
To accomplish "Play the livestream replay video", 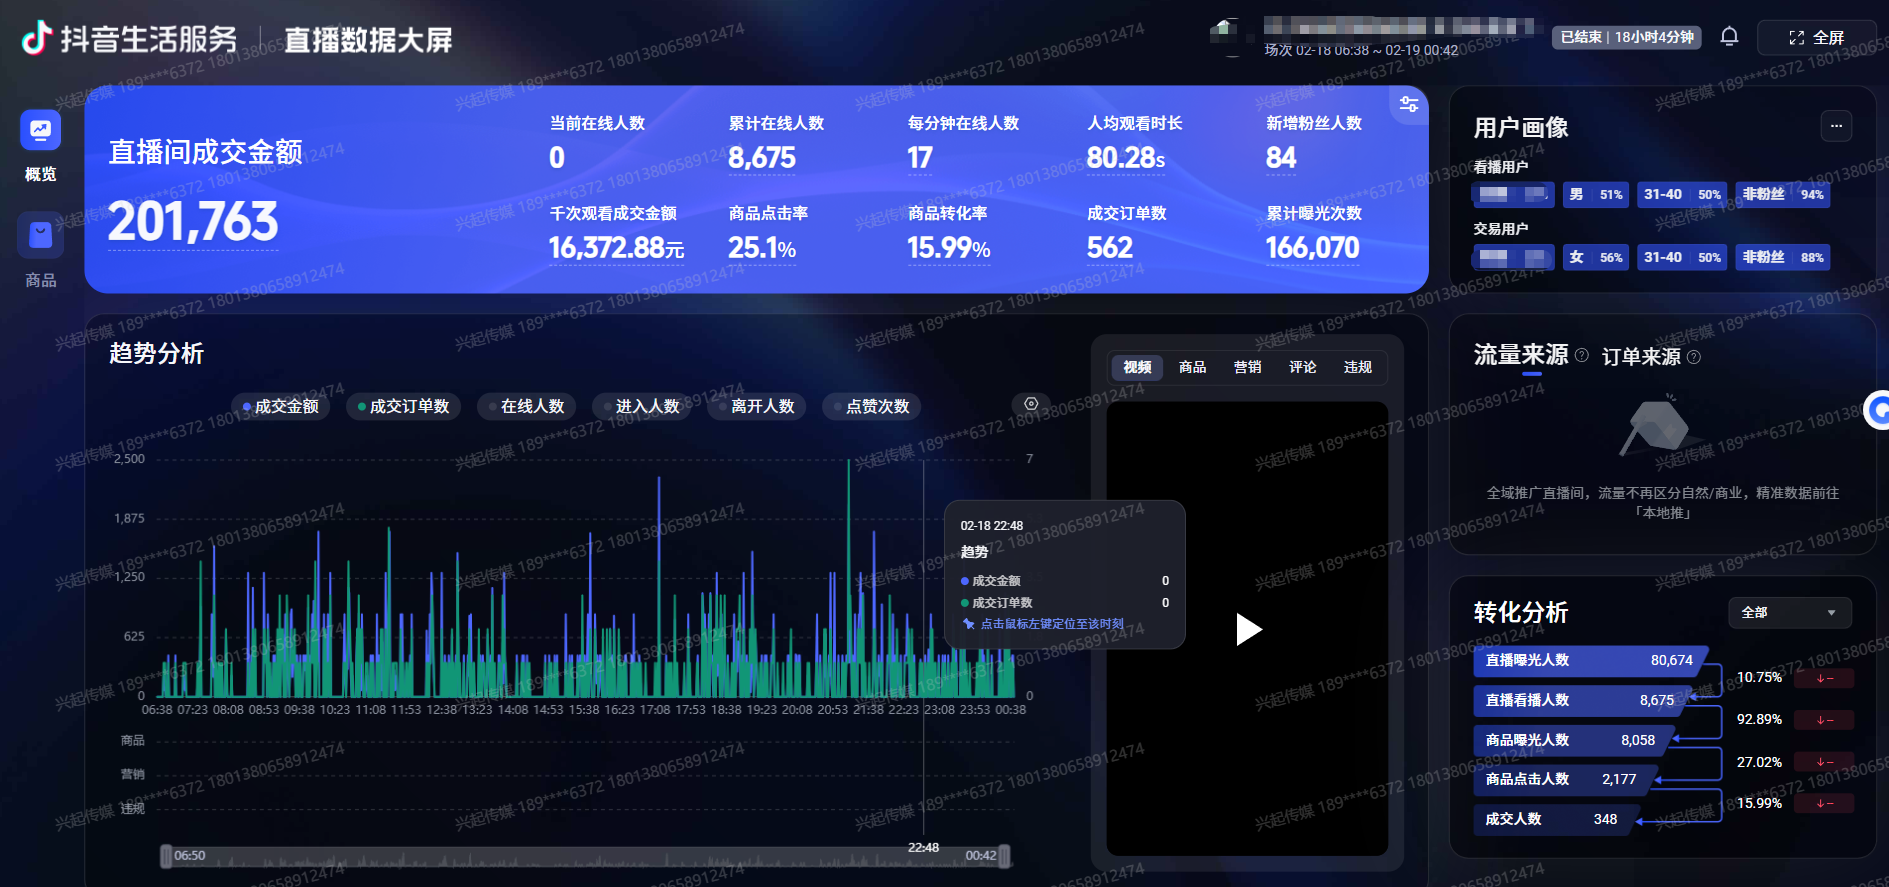I will pos(1248,629).
